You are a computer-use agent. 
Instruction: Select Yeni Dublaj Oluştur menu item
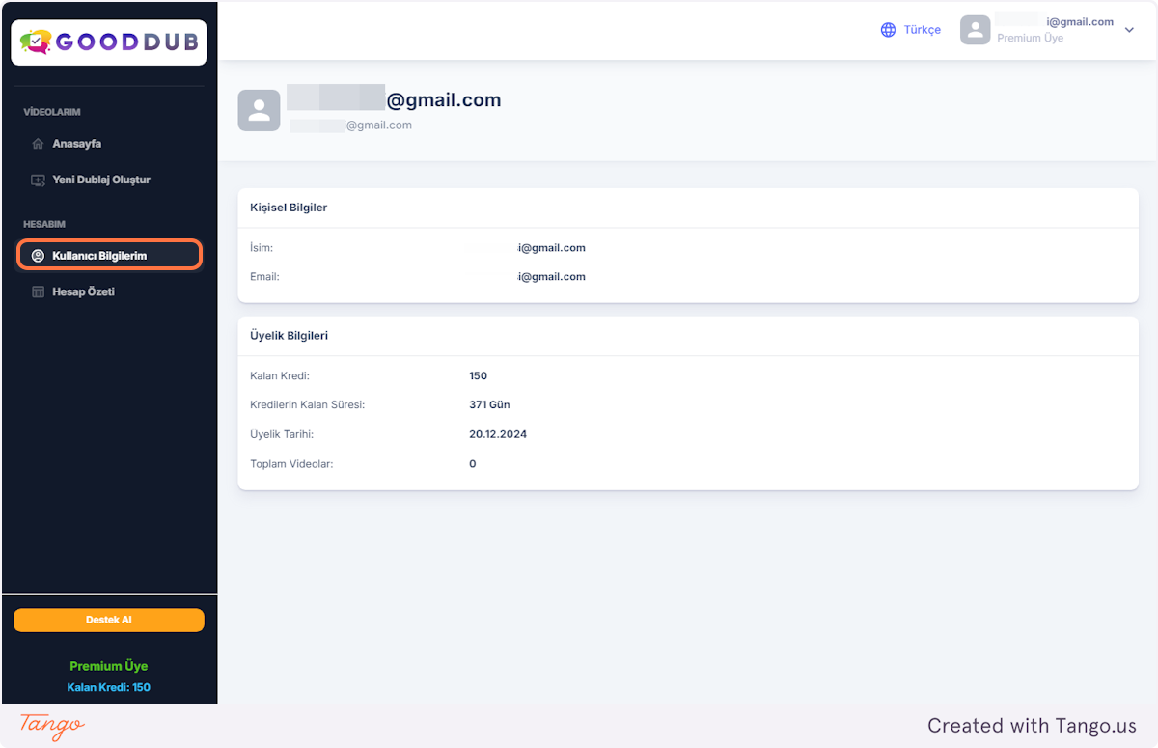click(x=101, y=180)
